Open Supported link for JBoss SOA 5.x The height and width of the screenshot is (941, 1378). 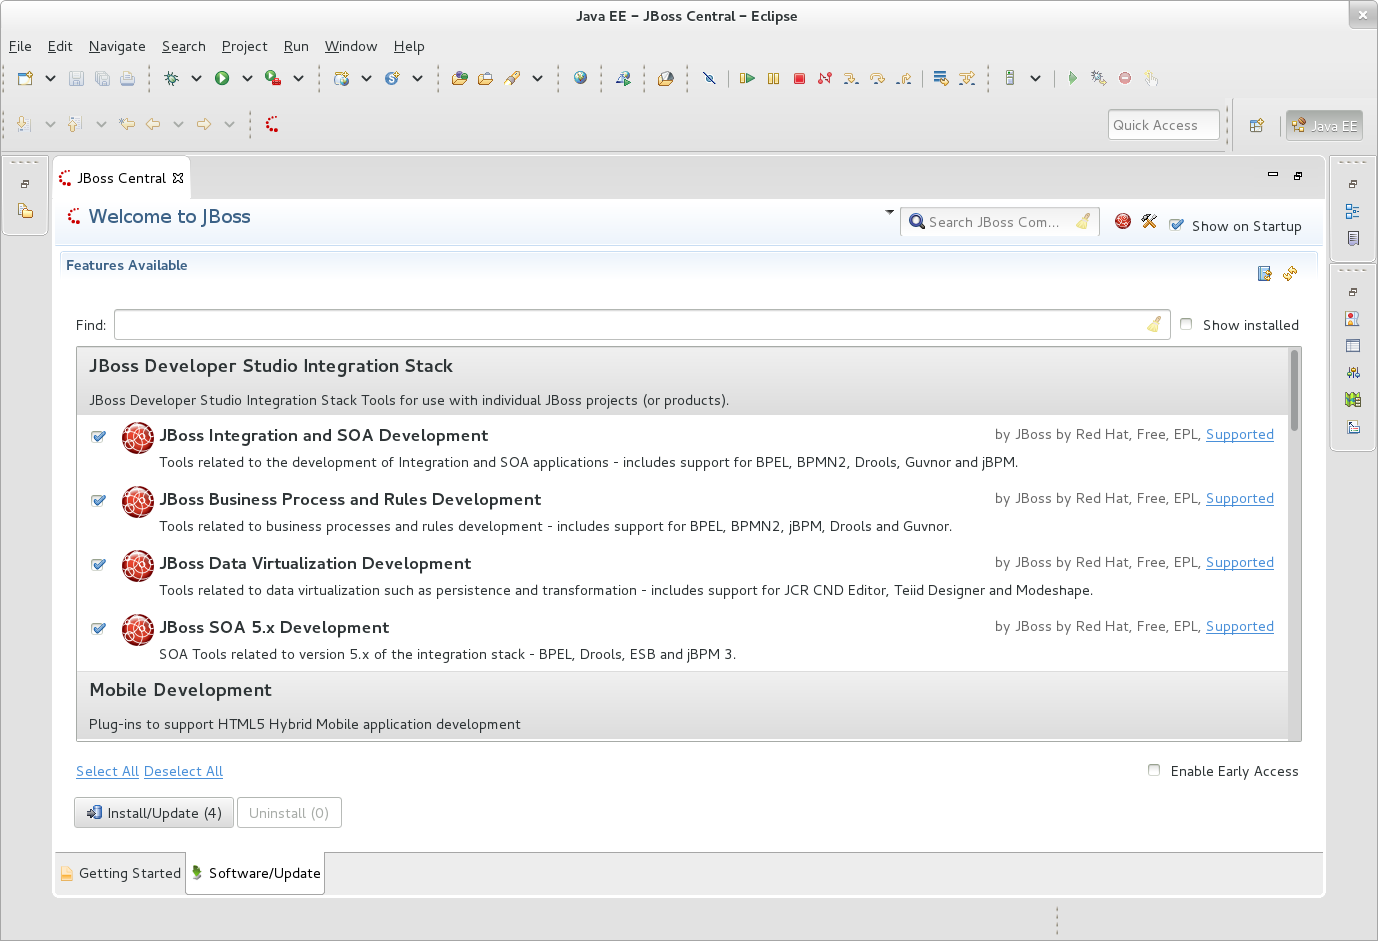click(x=1240, y=626)
